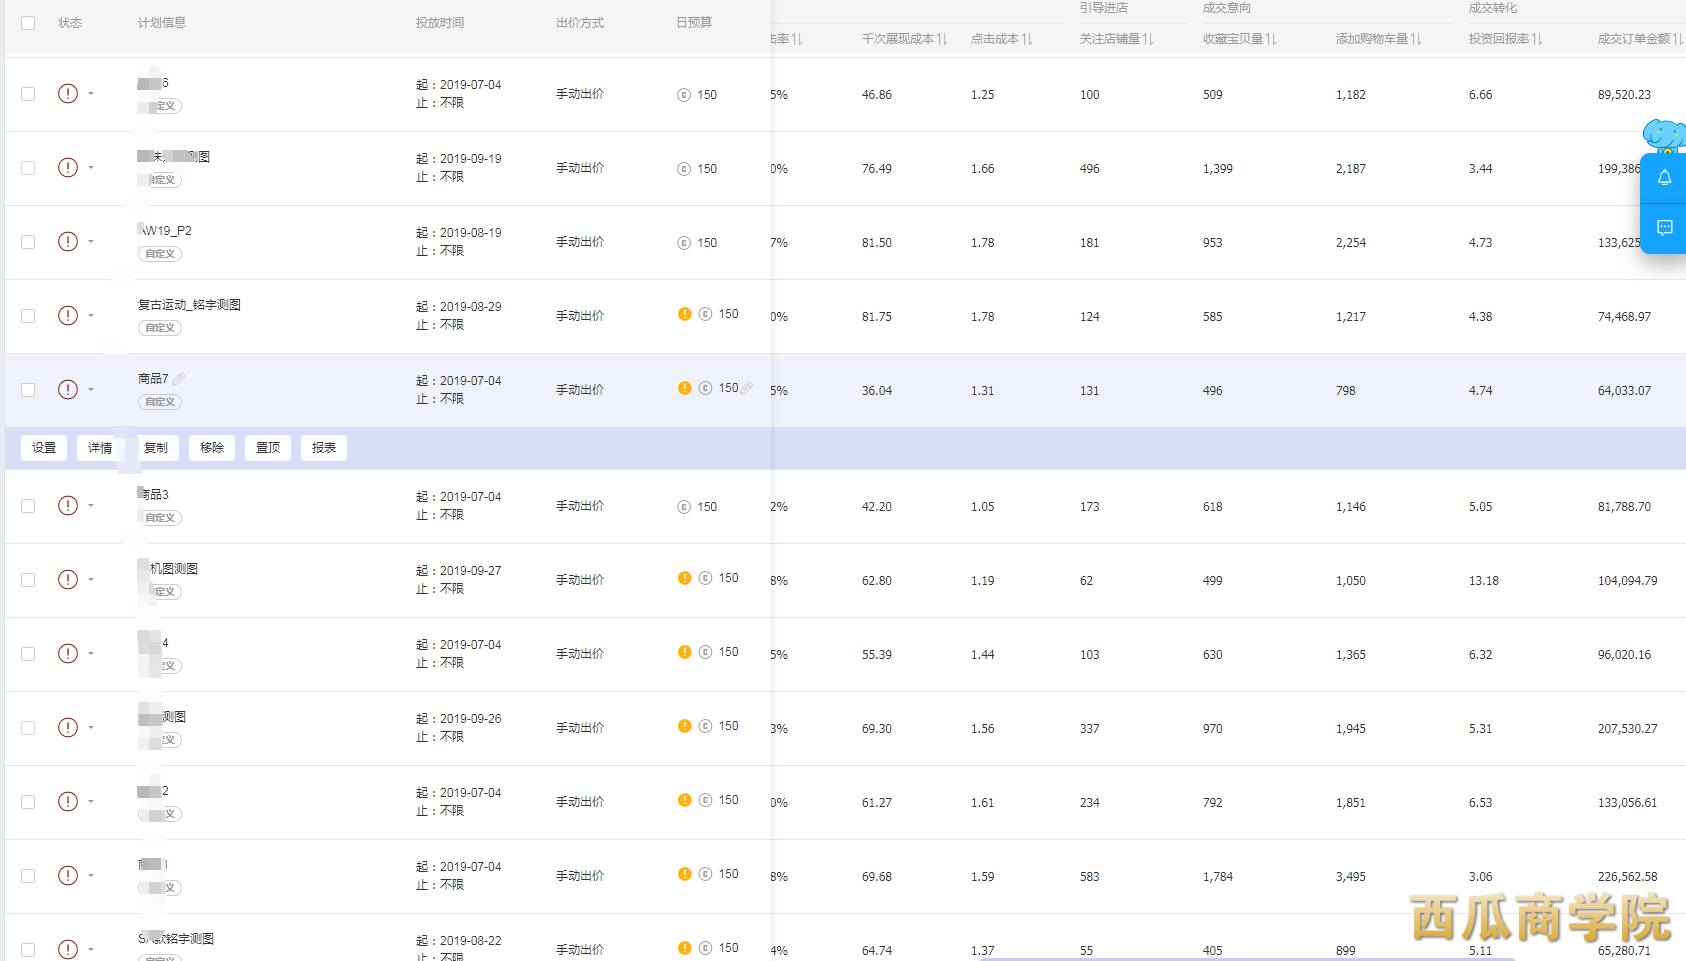
Task: Click the status warning icon for 复古运动_铭宇测图
Action: 68,316
